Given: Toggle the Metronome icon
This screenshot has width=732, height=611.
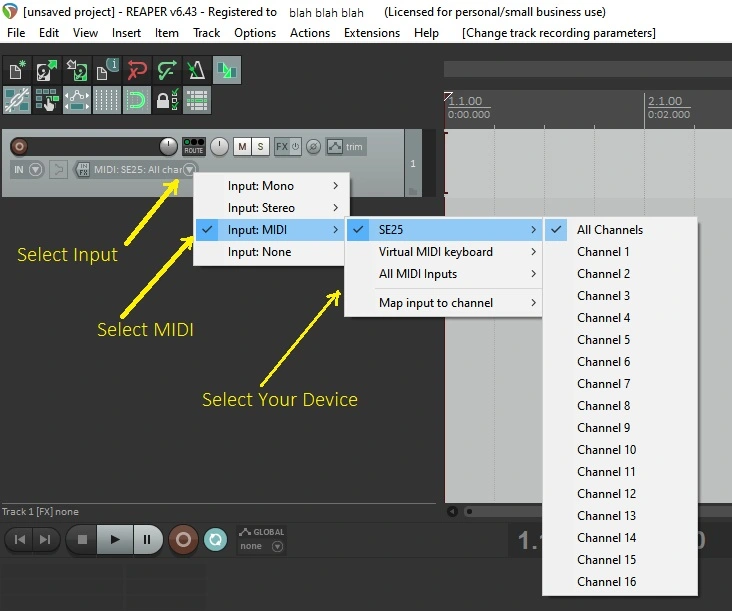Looking at the screenshot, I should (x=197, y=70).
